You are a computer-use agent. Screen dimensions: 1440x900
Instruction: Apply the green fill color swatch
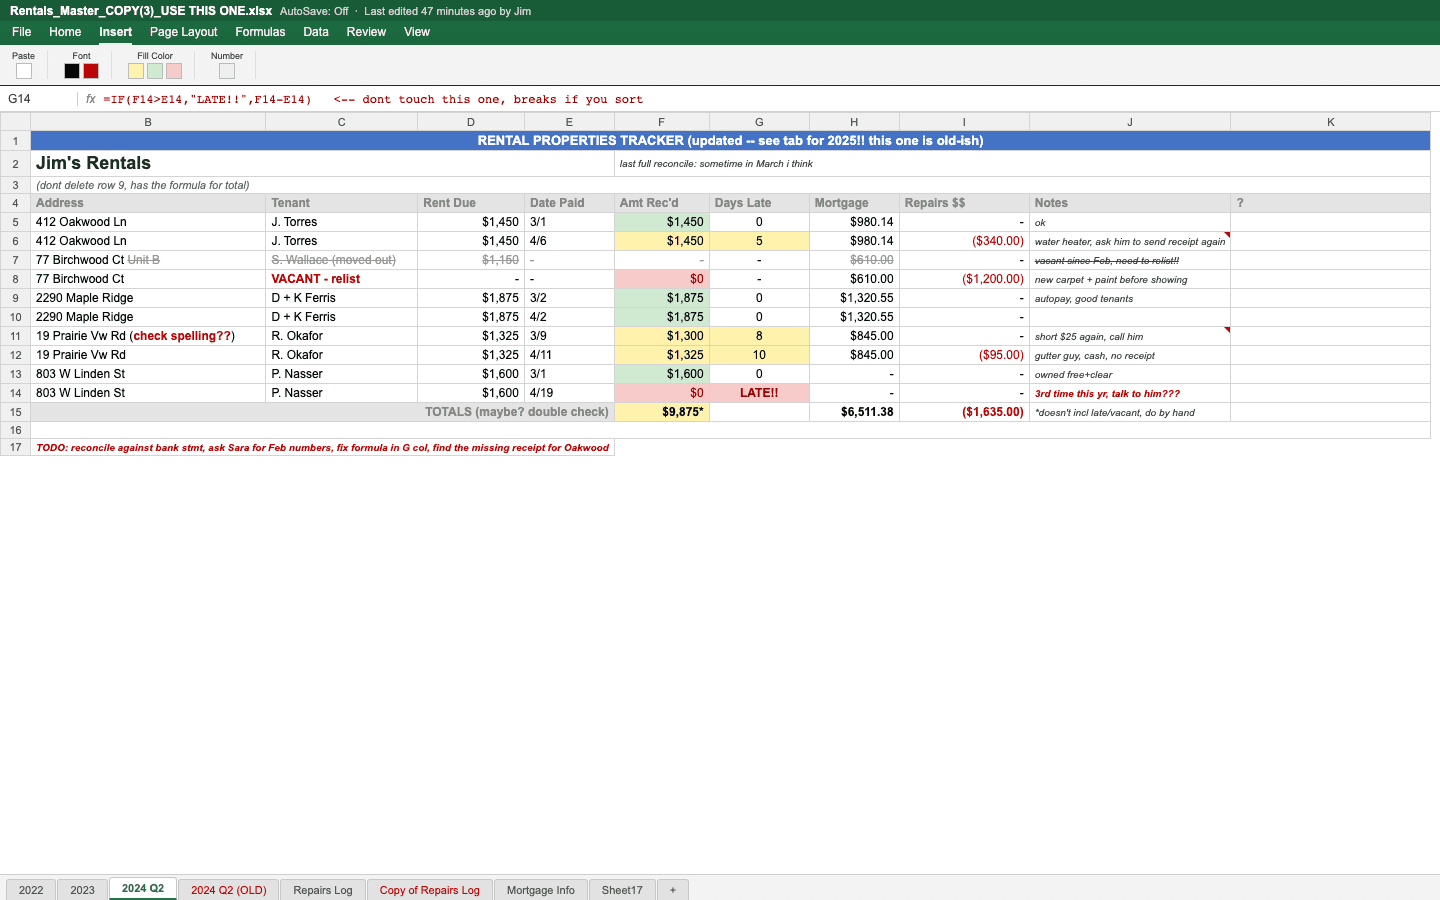point(155,71)
